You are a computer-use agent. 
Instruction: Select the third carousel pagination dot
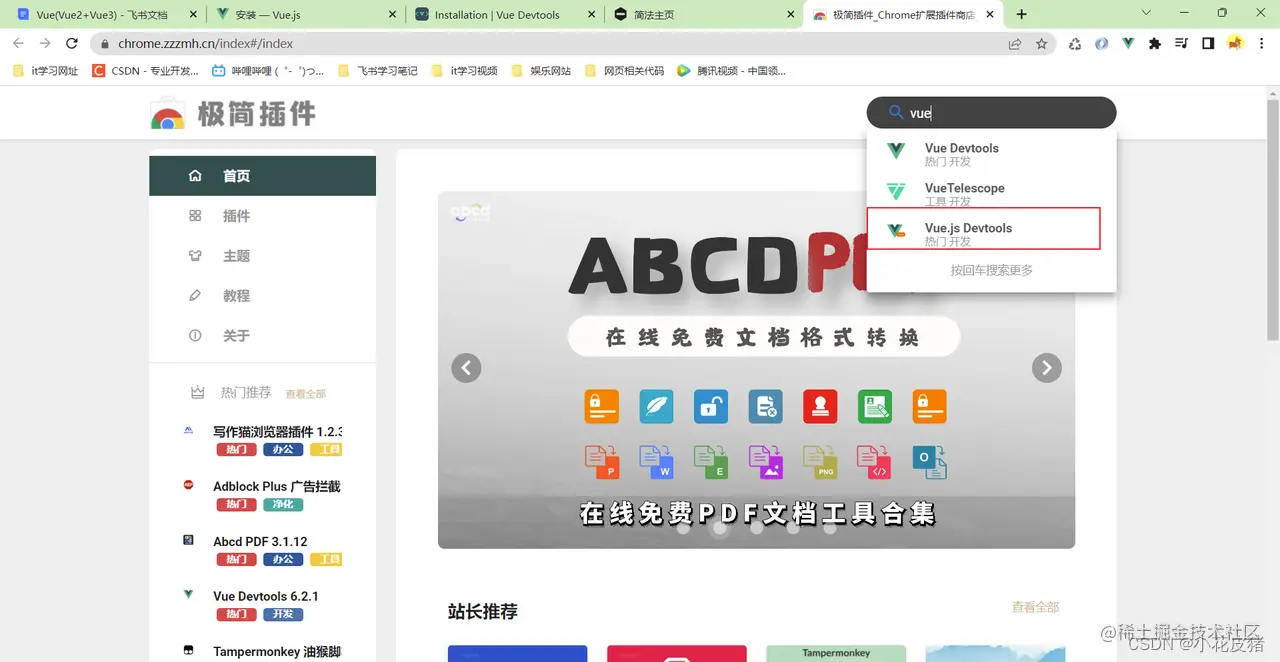coord(755,528)
